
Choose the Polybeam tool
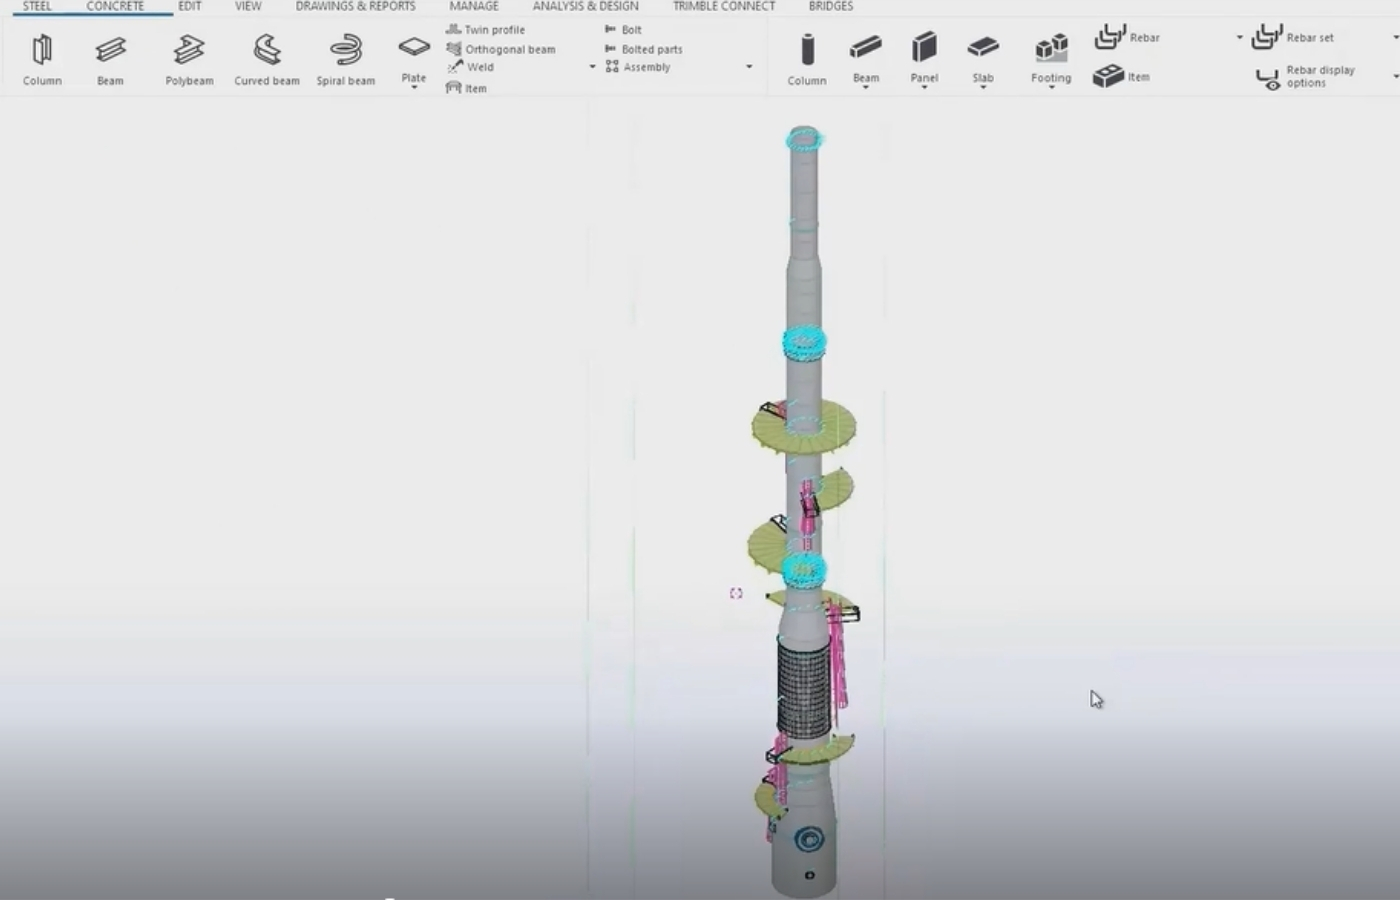pos(189,60)
